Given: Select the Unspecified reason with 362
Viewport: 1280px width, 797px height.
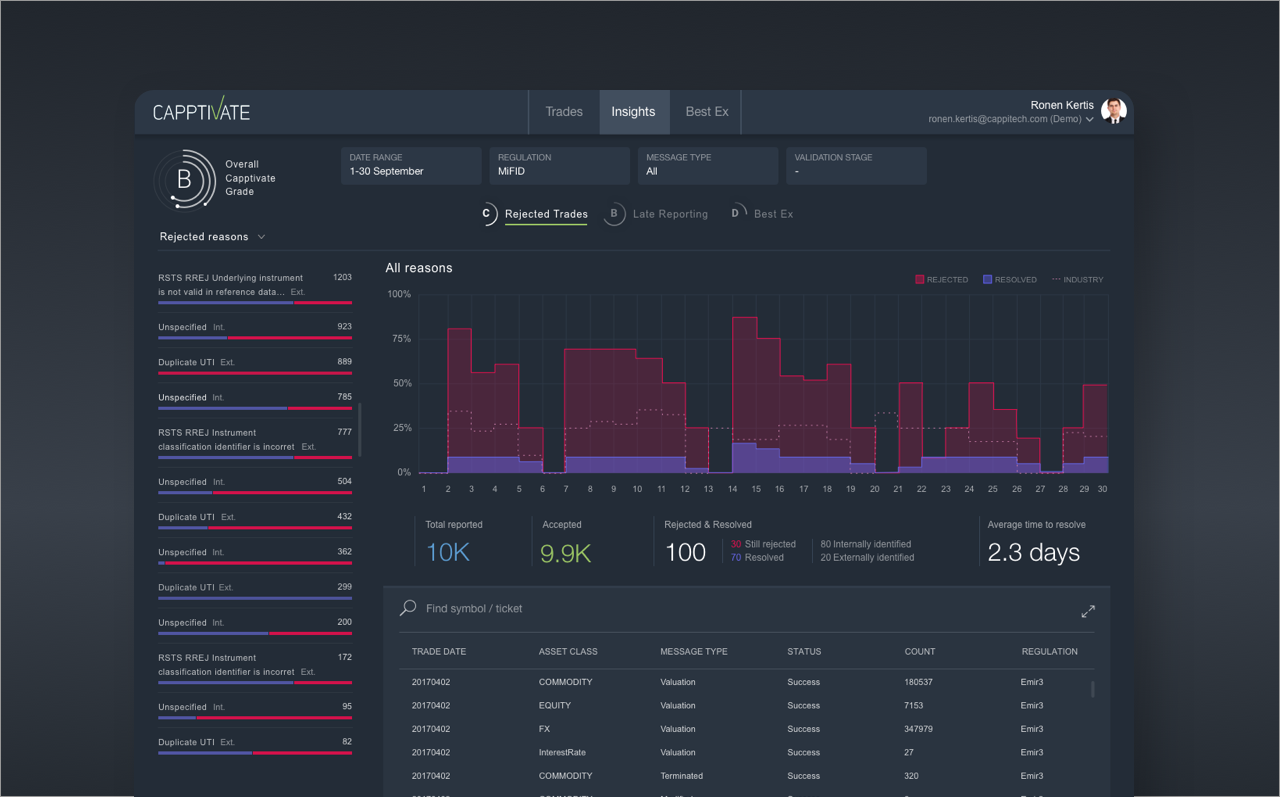Looking at the screenshot, I should (x=255, y=555).
